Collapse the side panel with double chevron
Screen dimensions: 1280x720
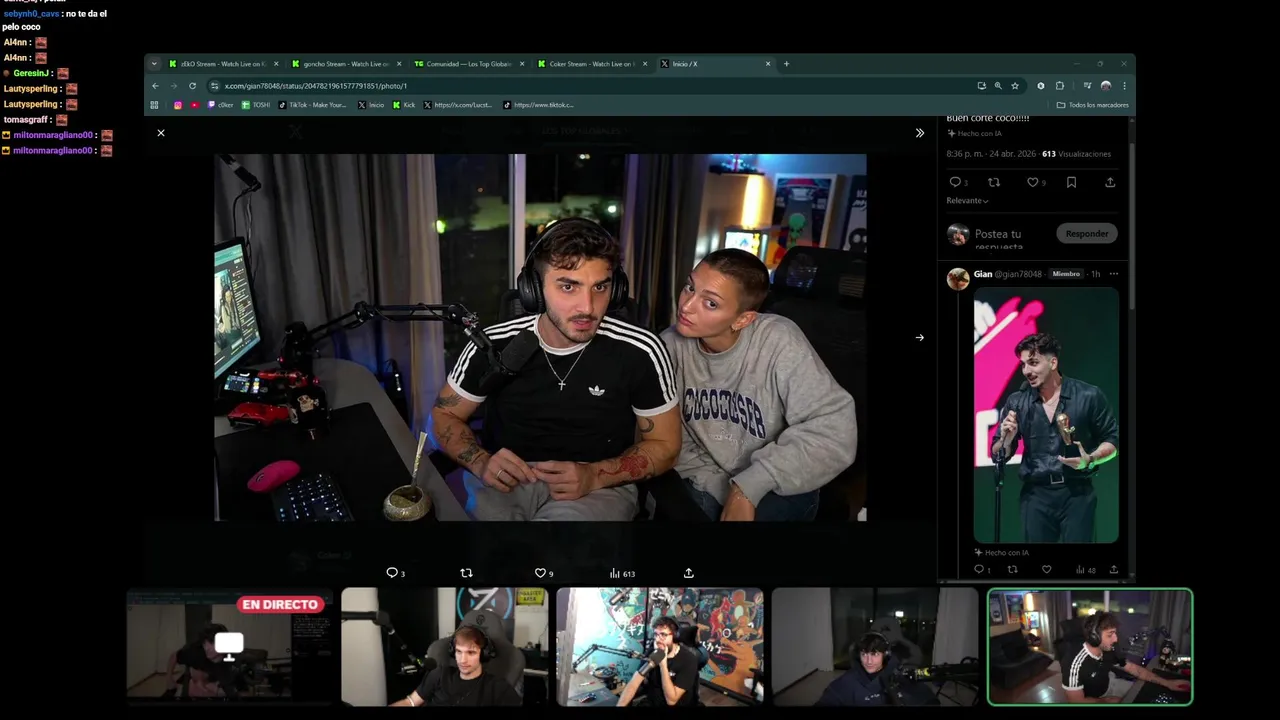coord(920,133)
